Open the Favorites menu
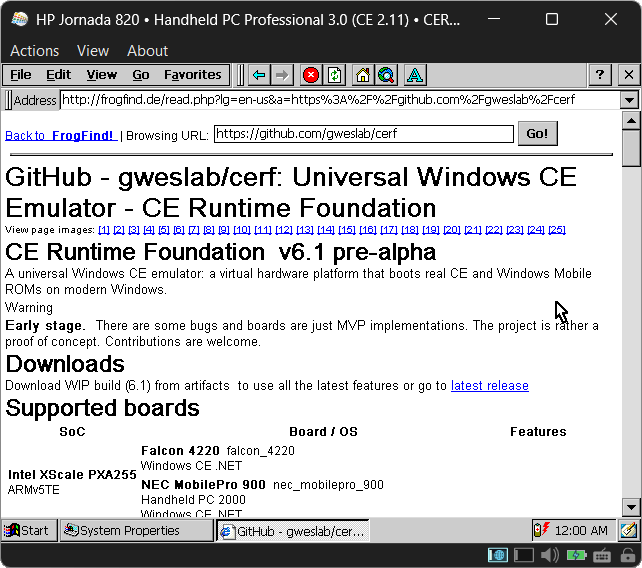 point(192,75)
